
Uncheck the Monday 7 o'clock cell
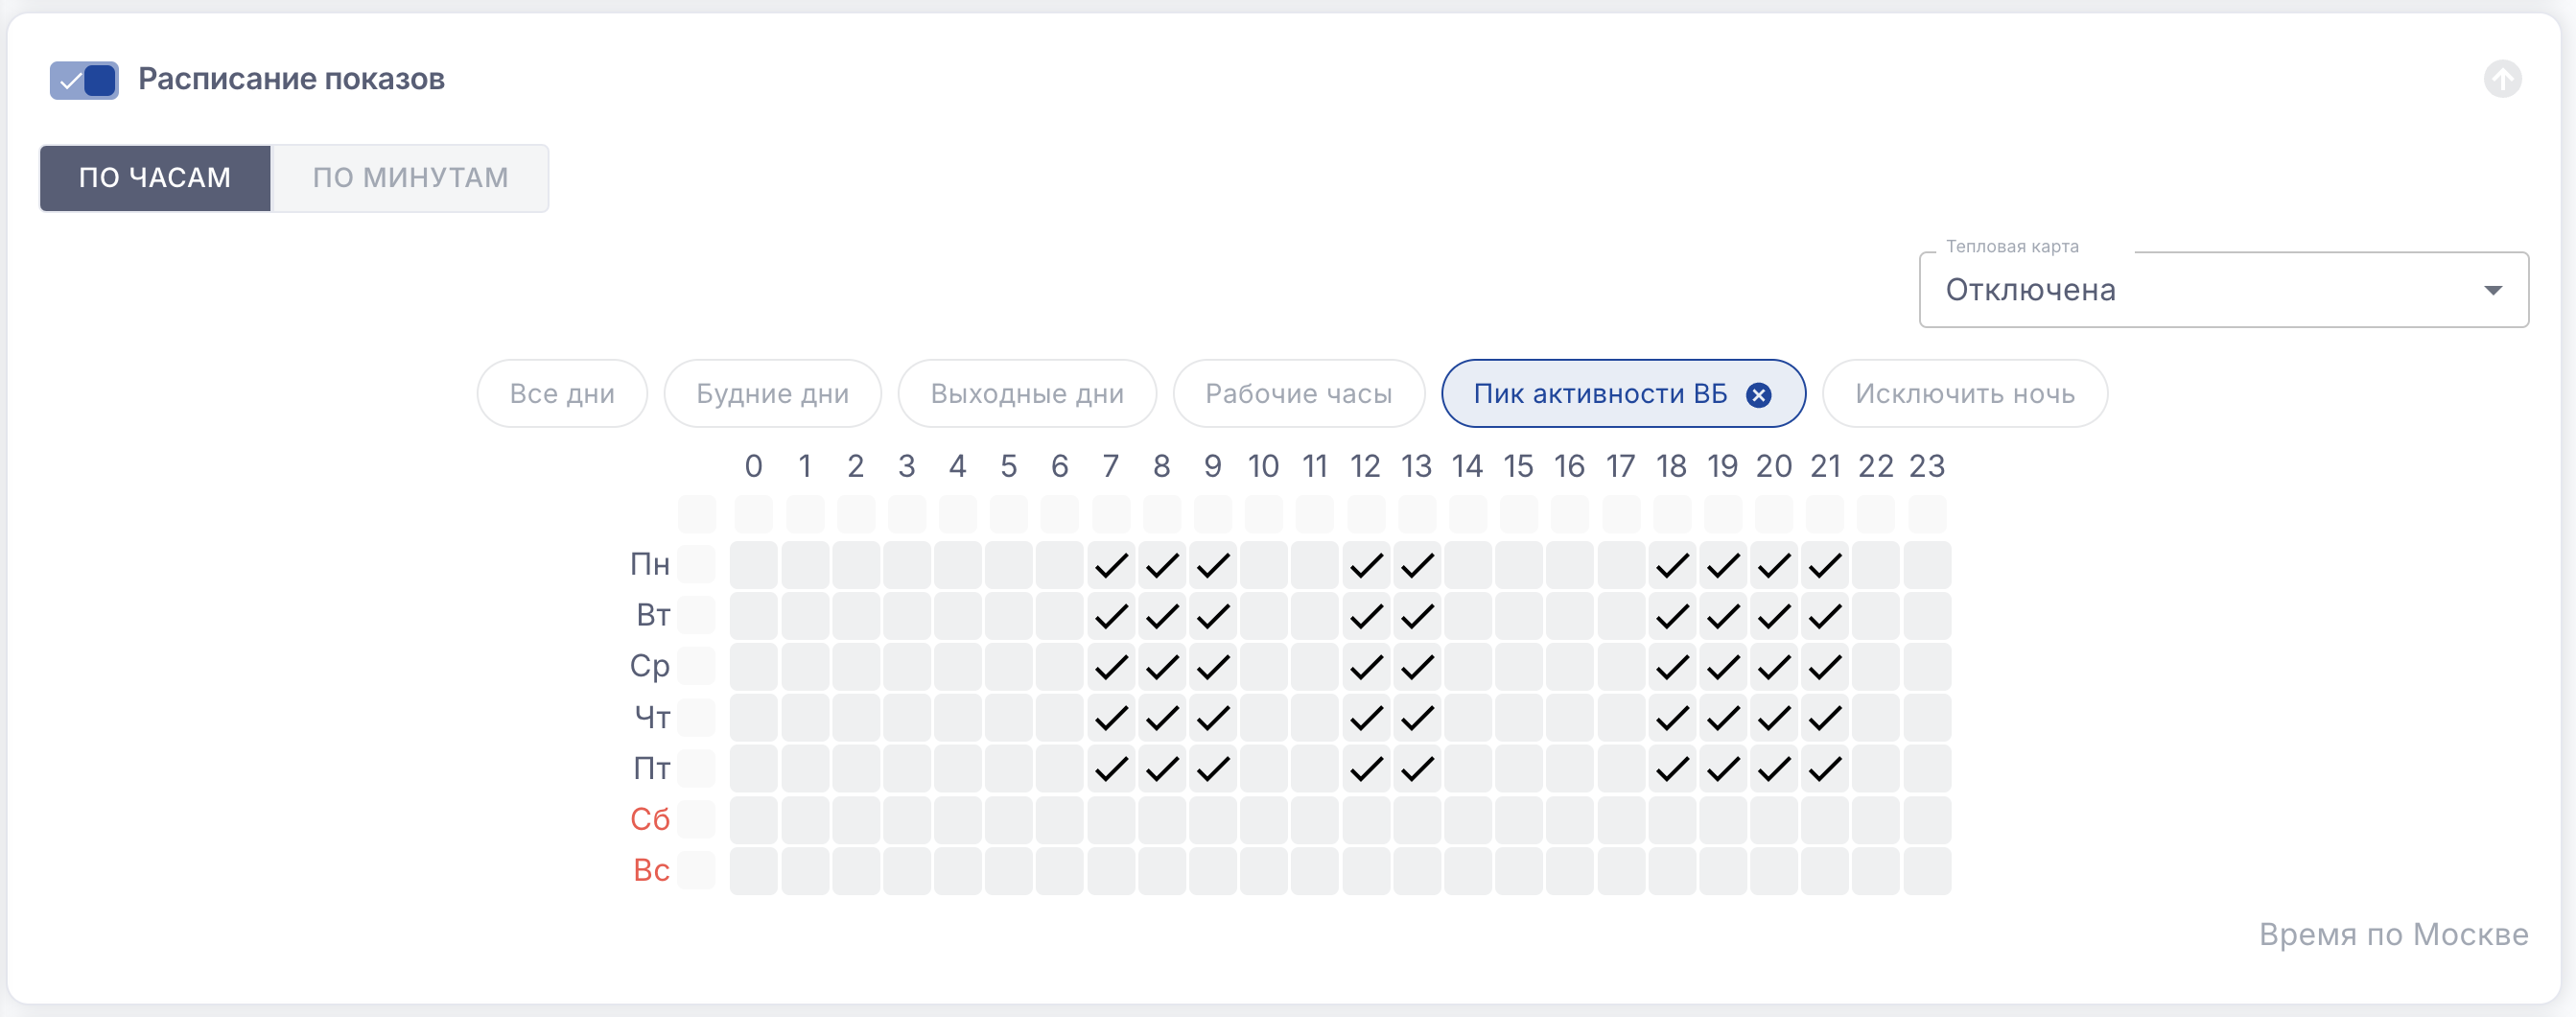(1110, 566)
